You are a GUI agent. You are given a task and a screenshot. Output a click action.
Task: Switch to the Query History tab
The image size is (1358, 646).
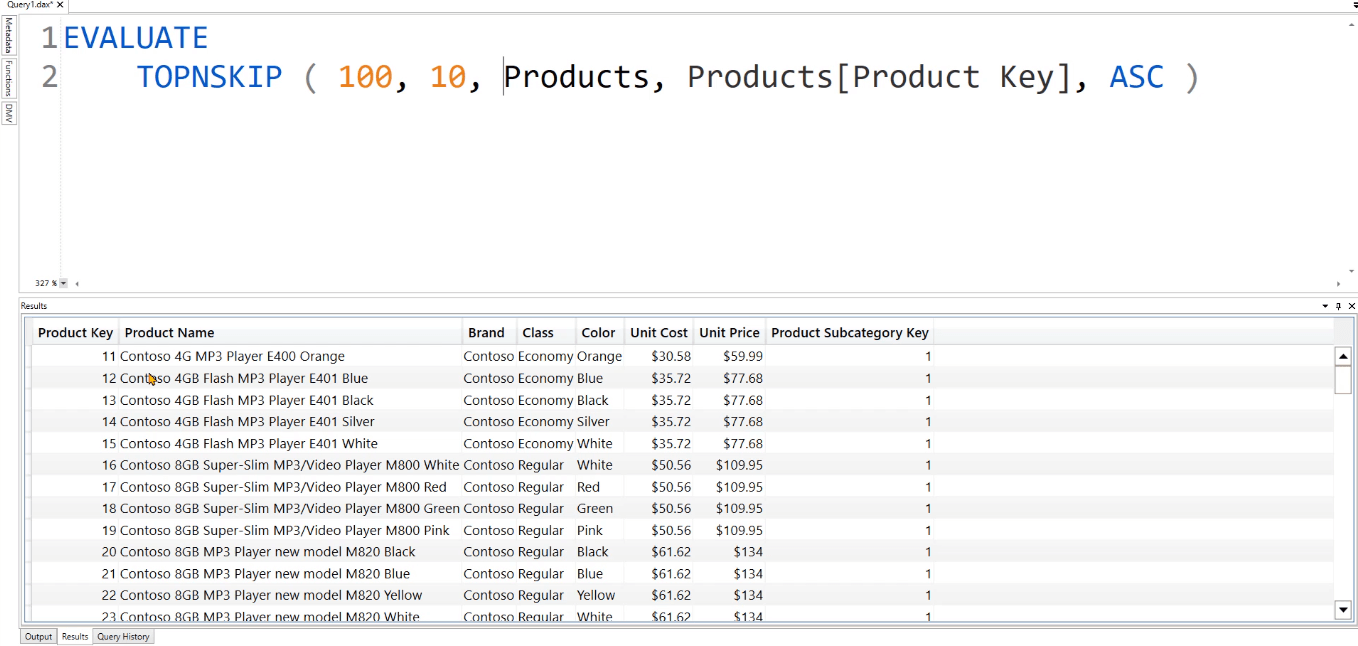coord(123,637)
